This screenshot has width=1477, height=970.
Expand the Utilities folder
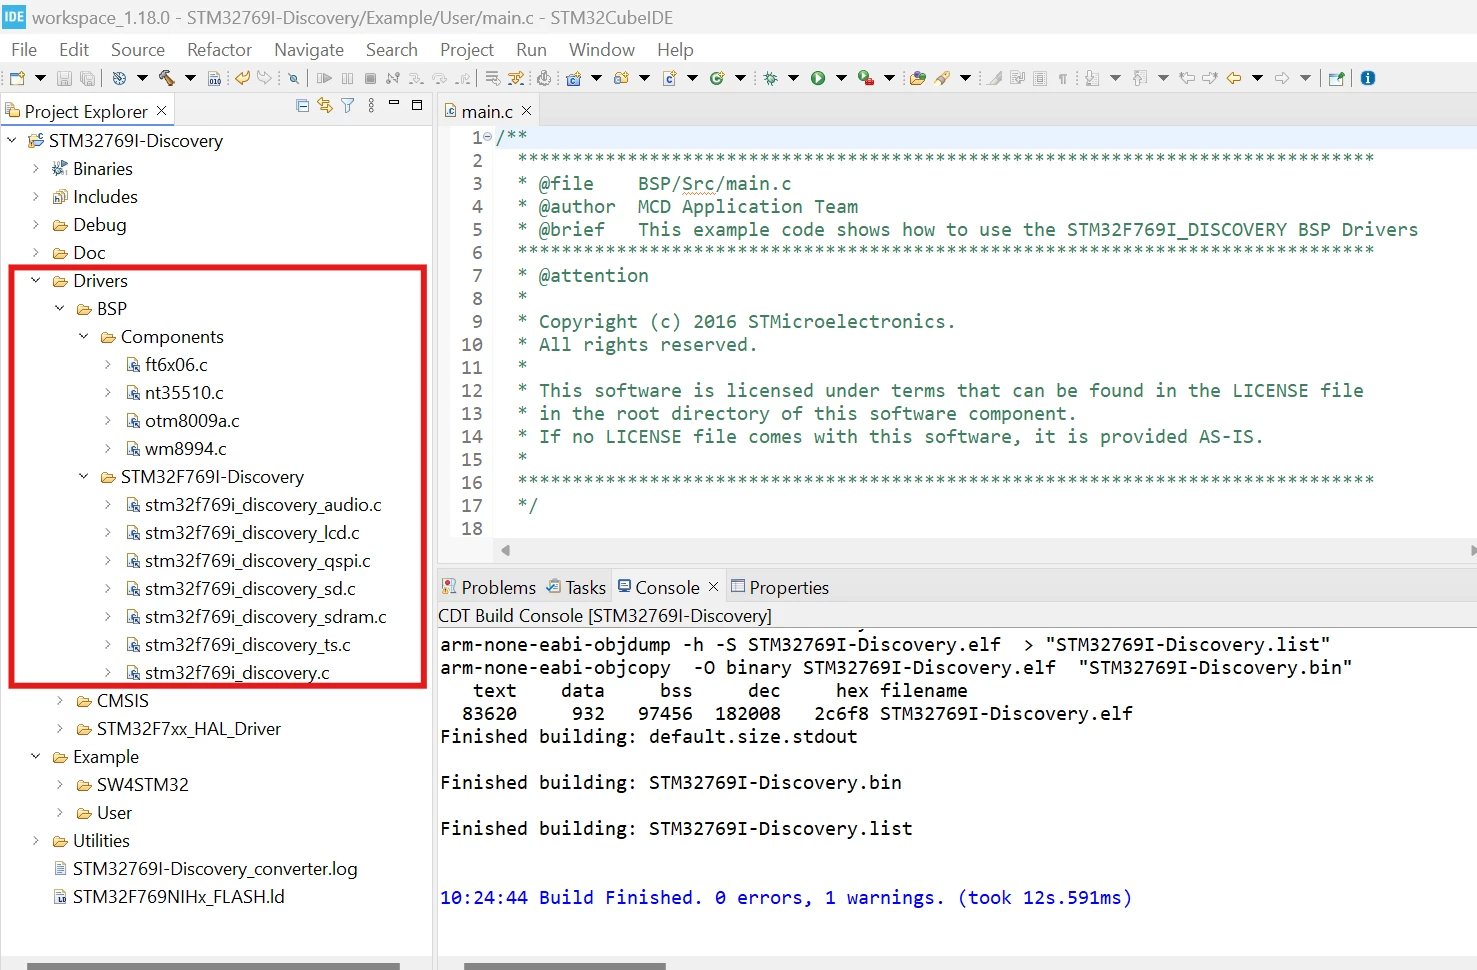tap(36, 841)
